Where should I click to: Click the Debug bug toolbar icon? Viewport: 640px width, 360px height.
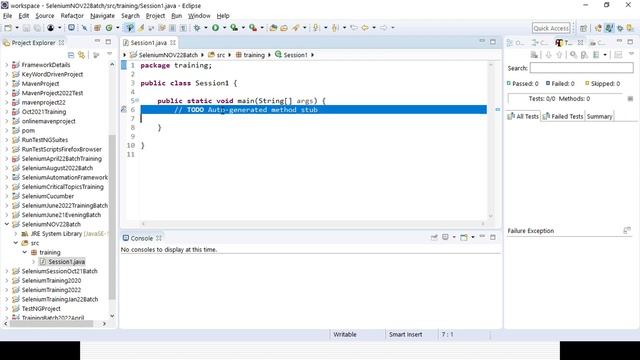click(x=197, y=28)
